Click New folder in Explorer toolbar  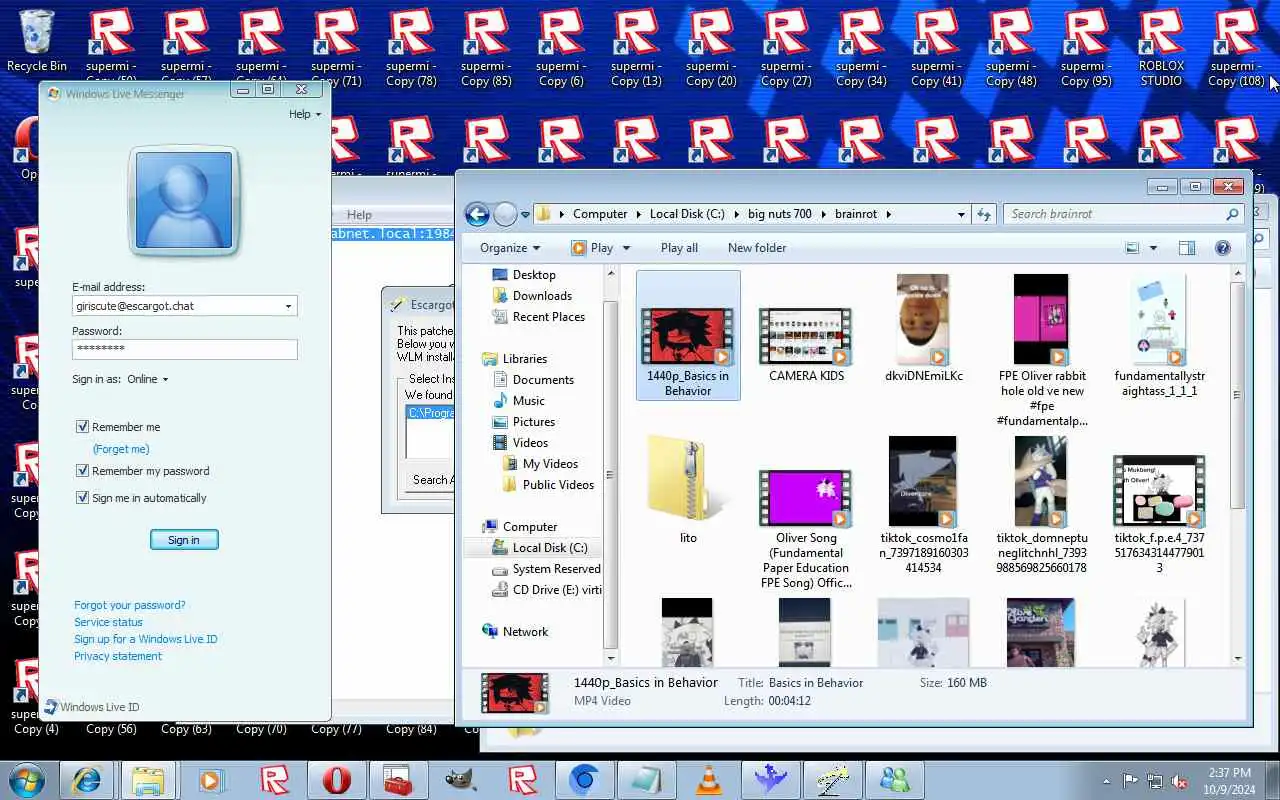[757, 248]
